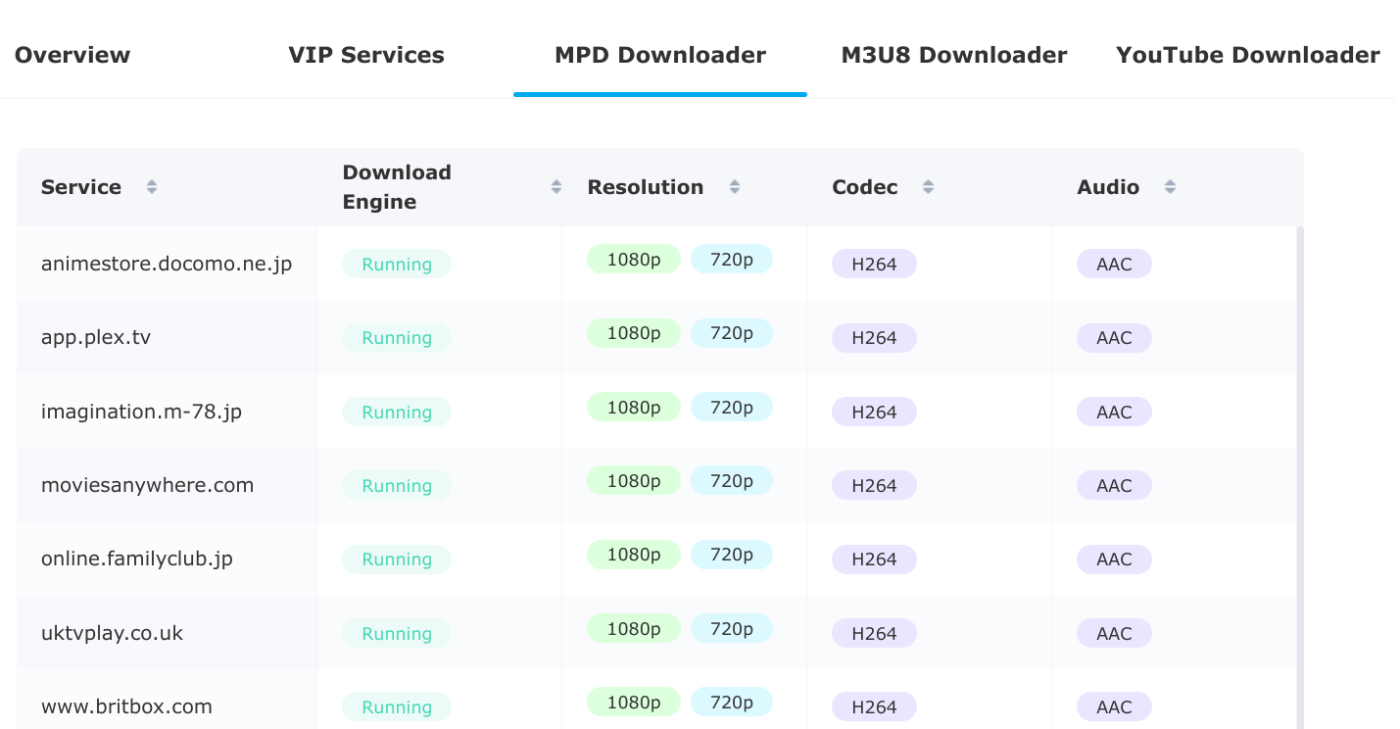Click H264 codec tag for app.plex.tv
This screenshot has height=729, width=1400.
874,338
